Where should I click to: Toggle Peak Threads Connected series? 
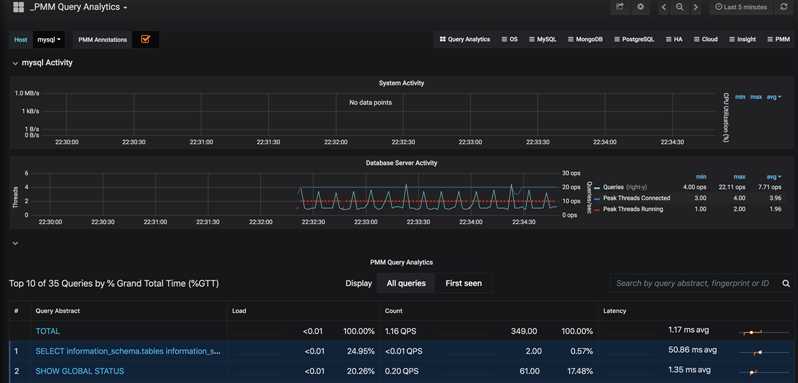tap(636, 198)
